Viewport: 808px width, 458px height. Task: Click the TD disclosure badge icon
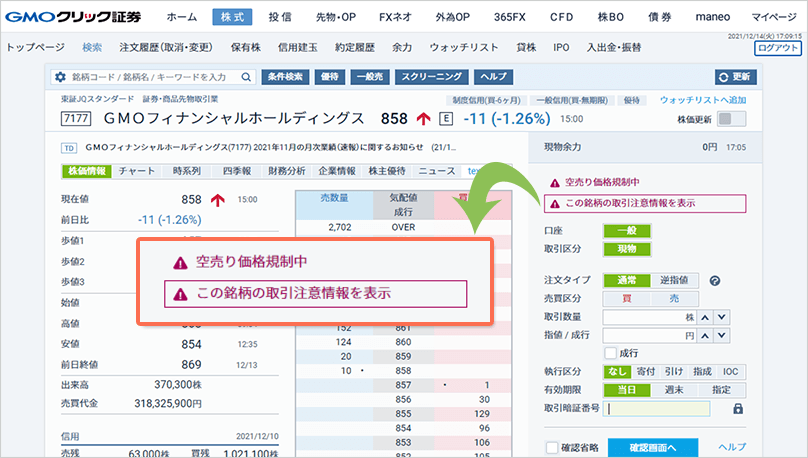[x=69, y=148]
